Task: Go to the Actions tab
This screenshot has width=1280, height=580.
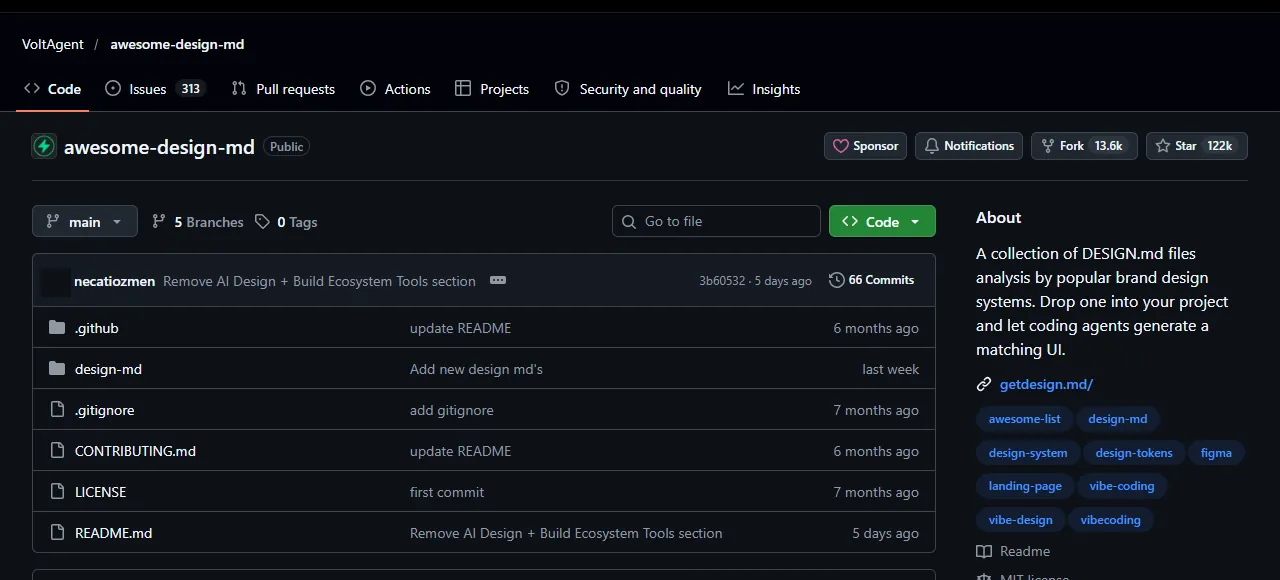Action: (x=395, y=89)
